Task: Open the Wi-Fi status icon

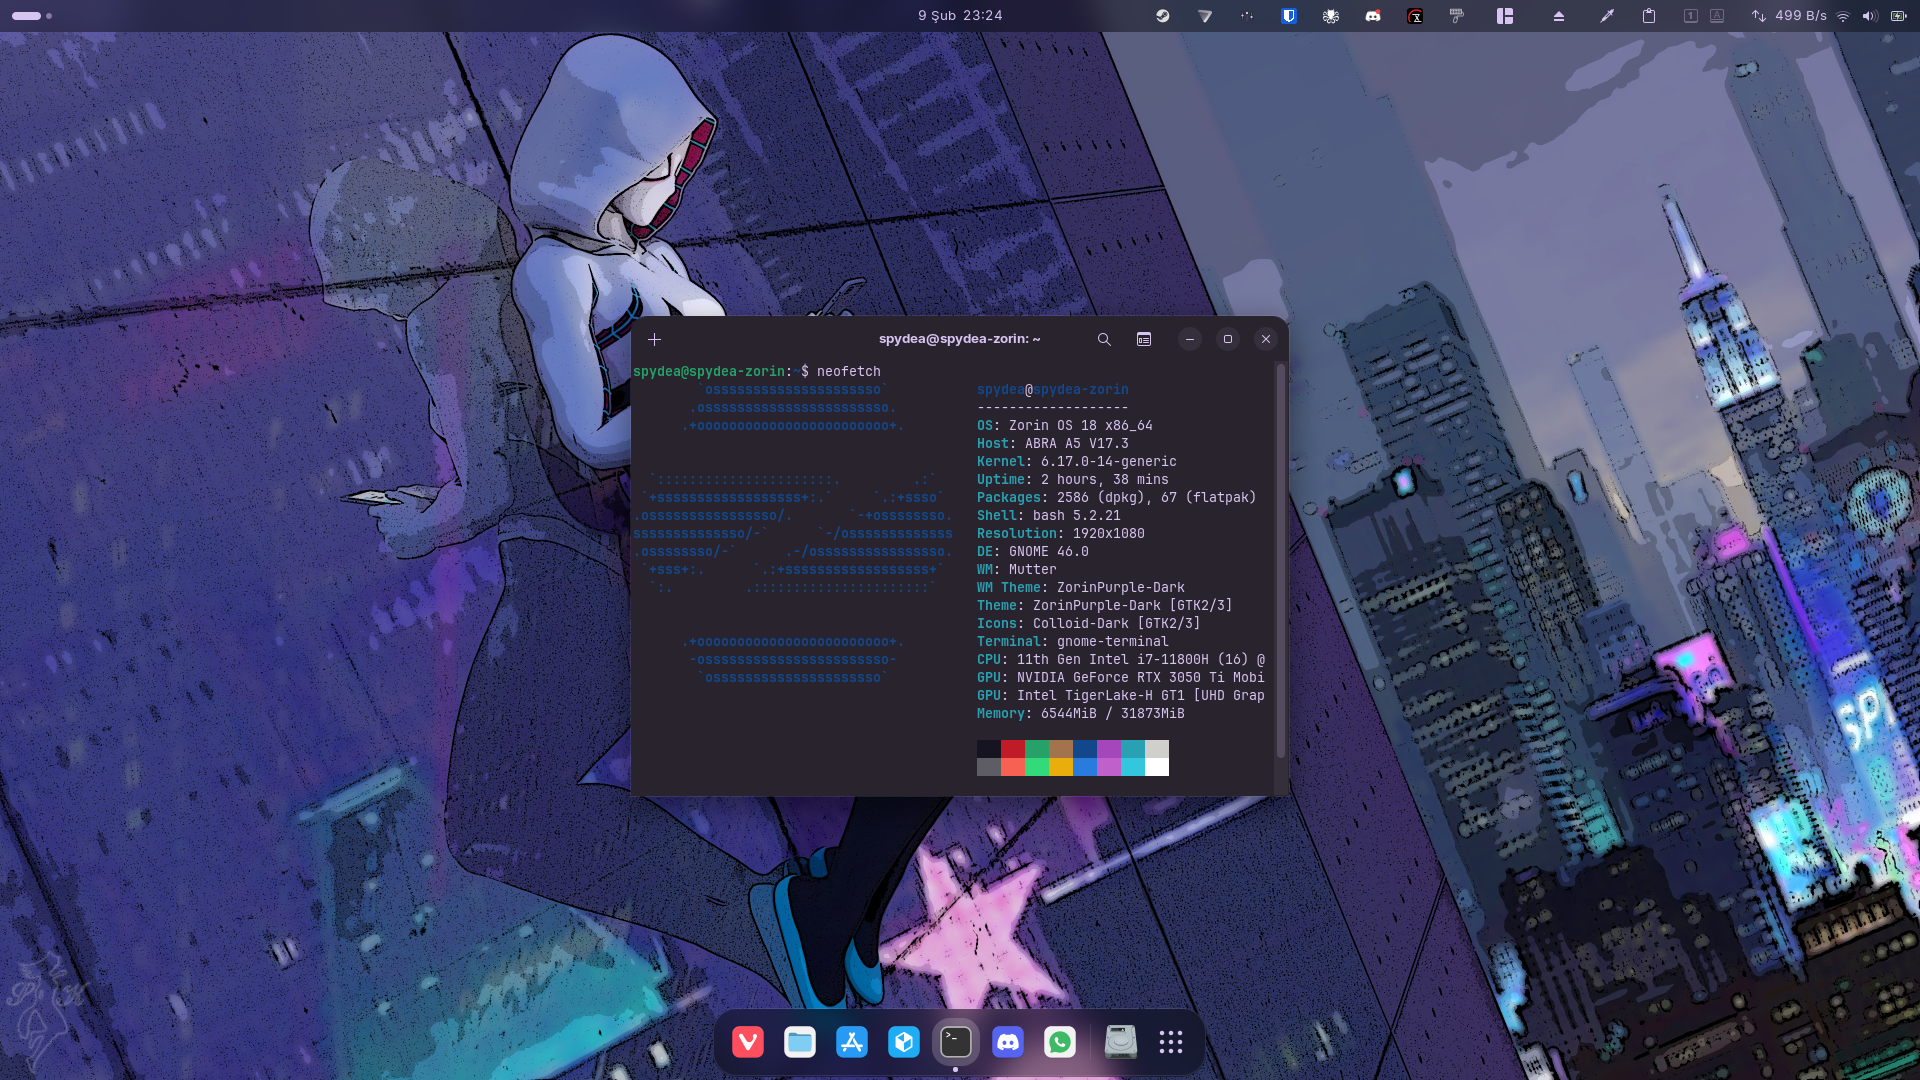Action: 1843,16
